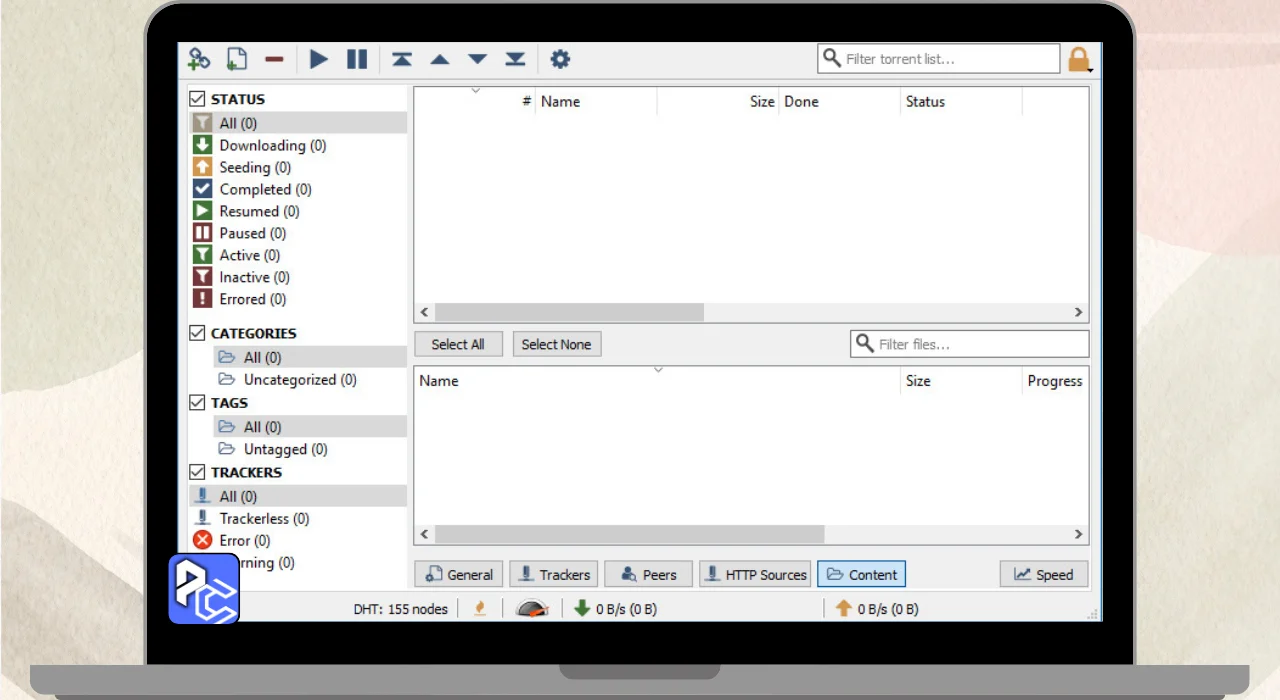The image size is (1280, 700).
Task: Click the orange upload speed arrow
Action: [x=844, y=608]
